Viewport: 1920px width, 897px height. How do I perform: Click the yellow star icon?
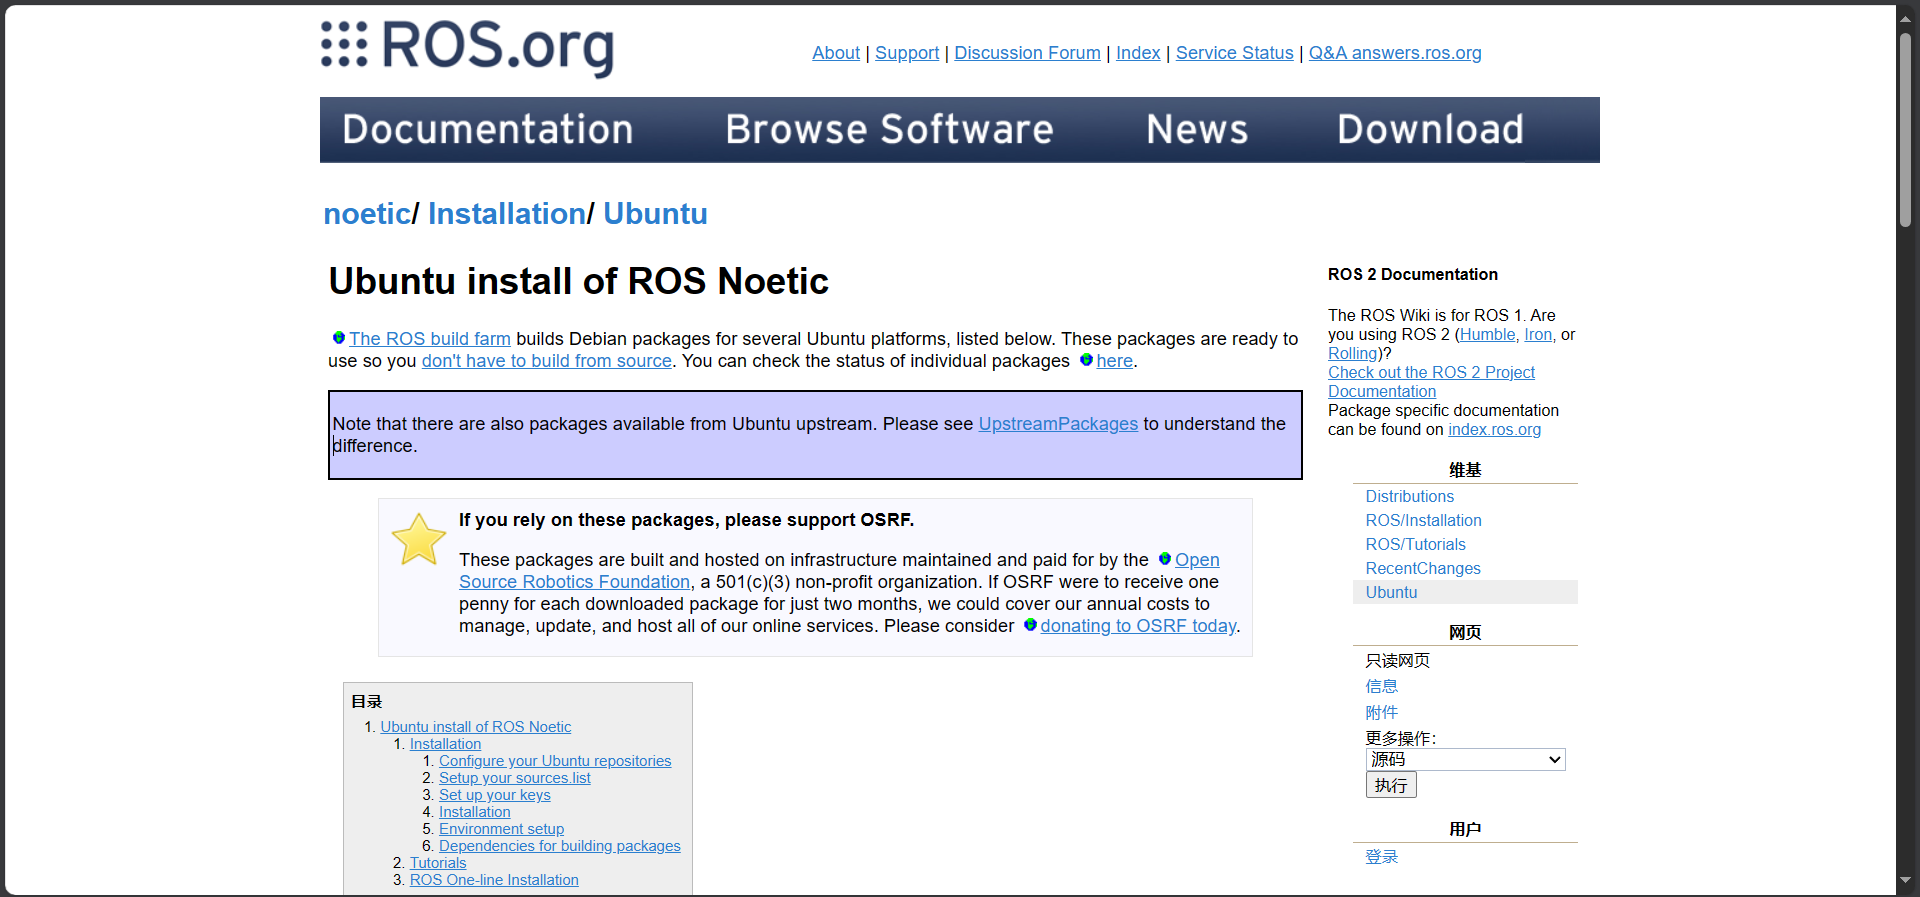(x=418, y=540)
